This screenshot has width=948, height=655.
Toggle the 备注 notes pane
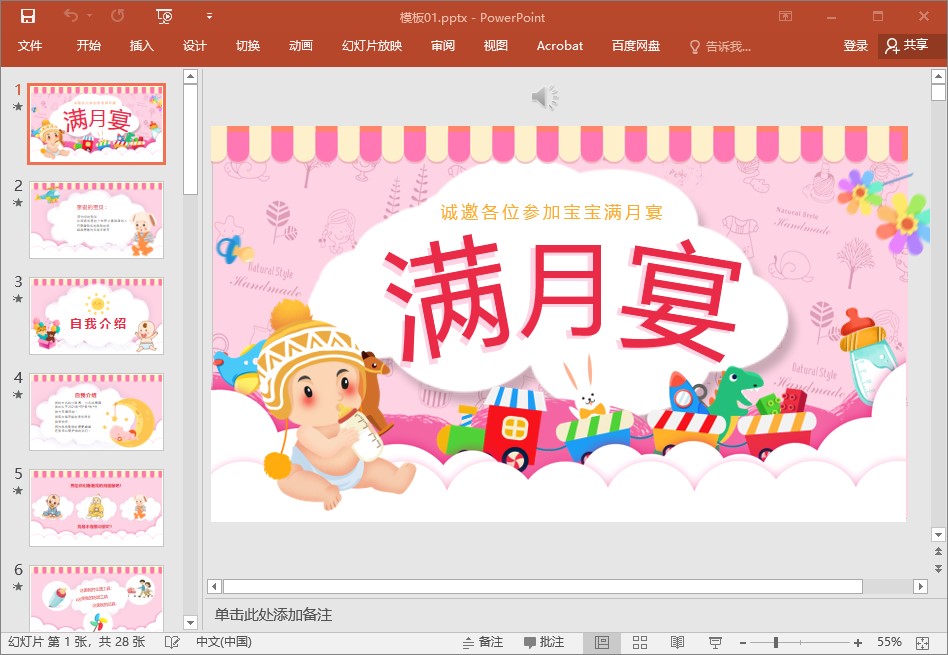482,642
